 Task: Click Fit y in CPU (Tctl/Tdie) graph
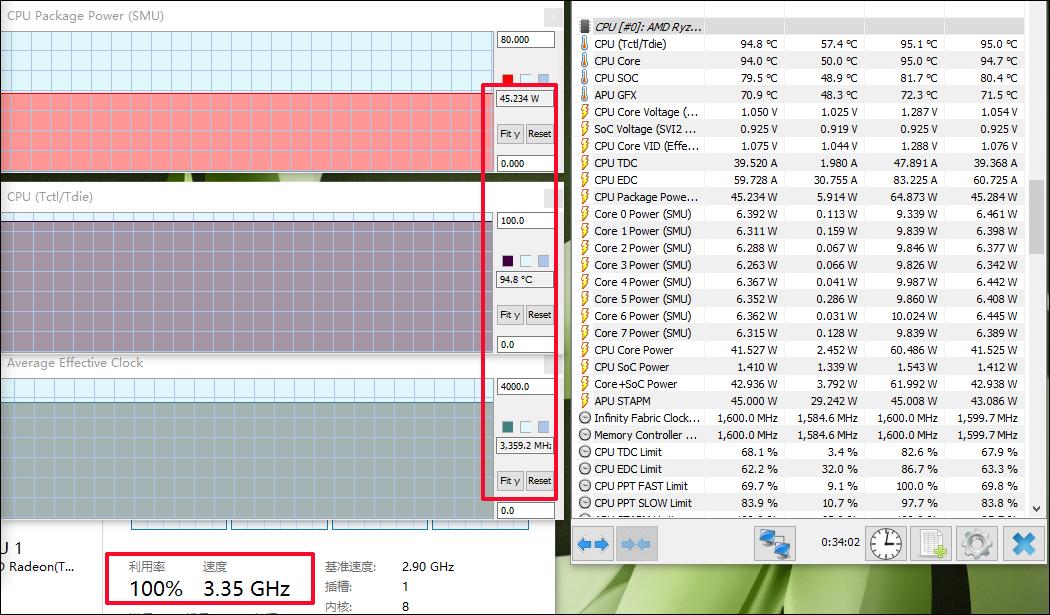tap(510, 314)
